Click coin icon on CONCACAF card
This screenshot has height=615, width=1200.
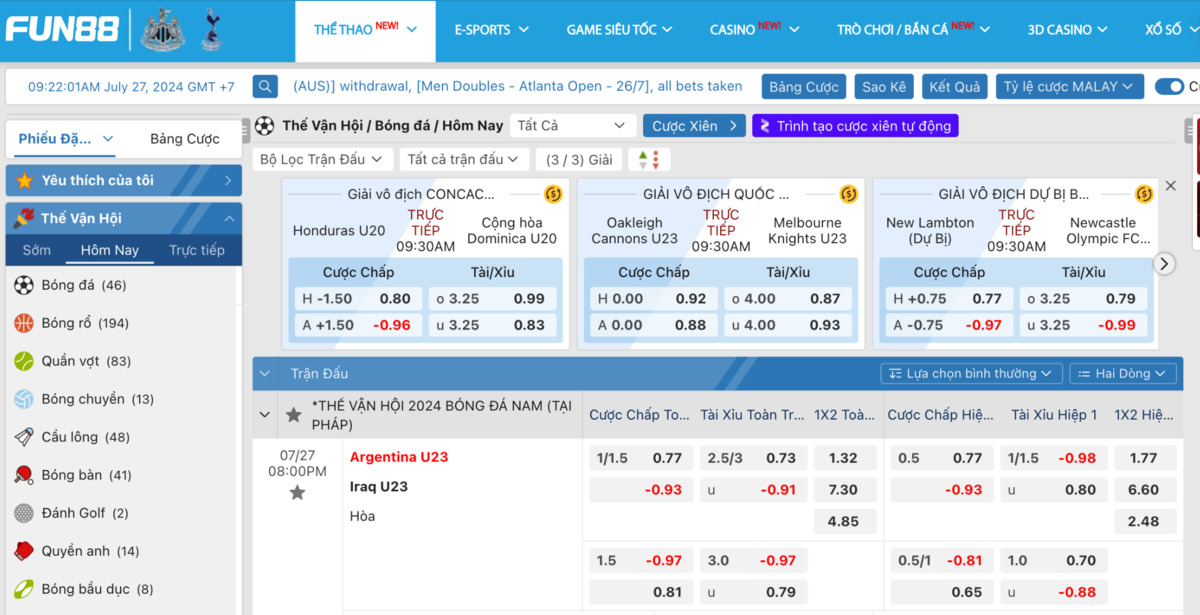coord(553,194)
